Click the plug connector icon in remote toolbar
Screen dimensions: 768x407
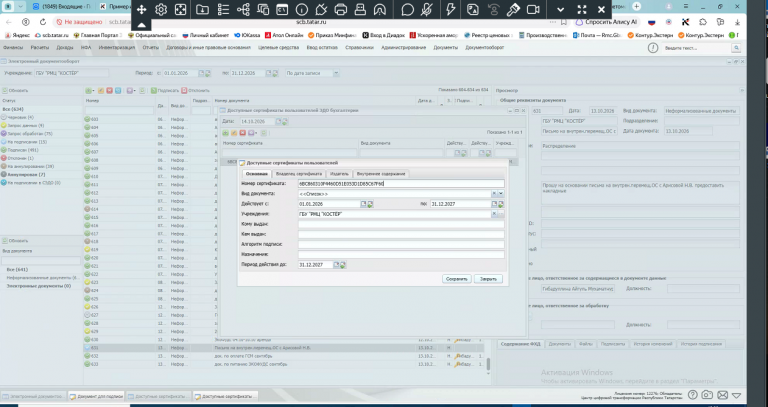[x=321, y=9]
